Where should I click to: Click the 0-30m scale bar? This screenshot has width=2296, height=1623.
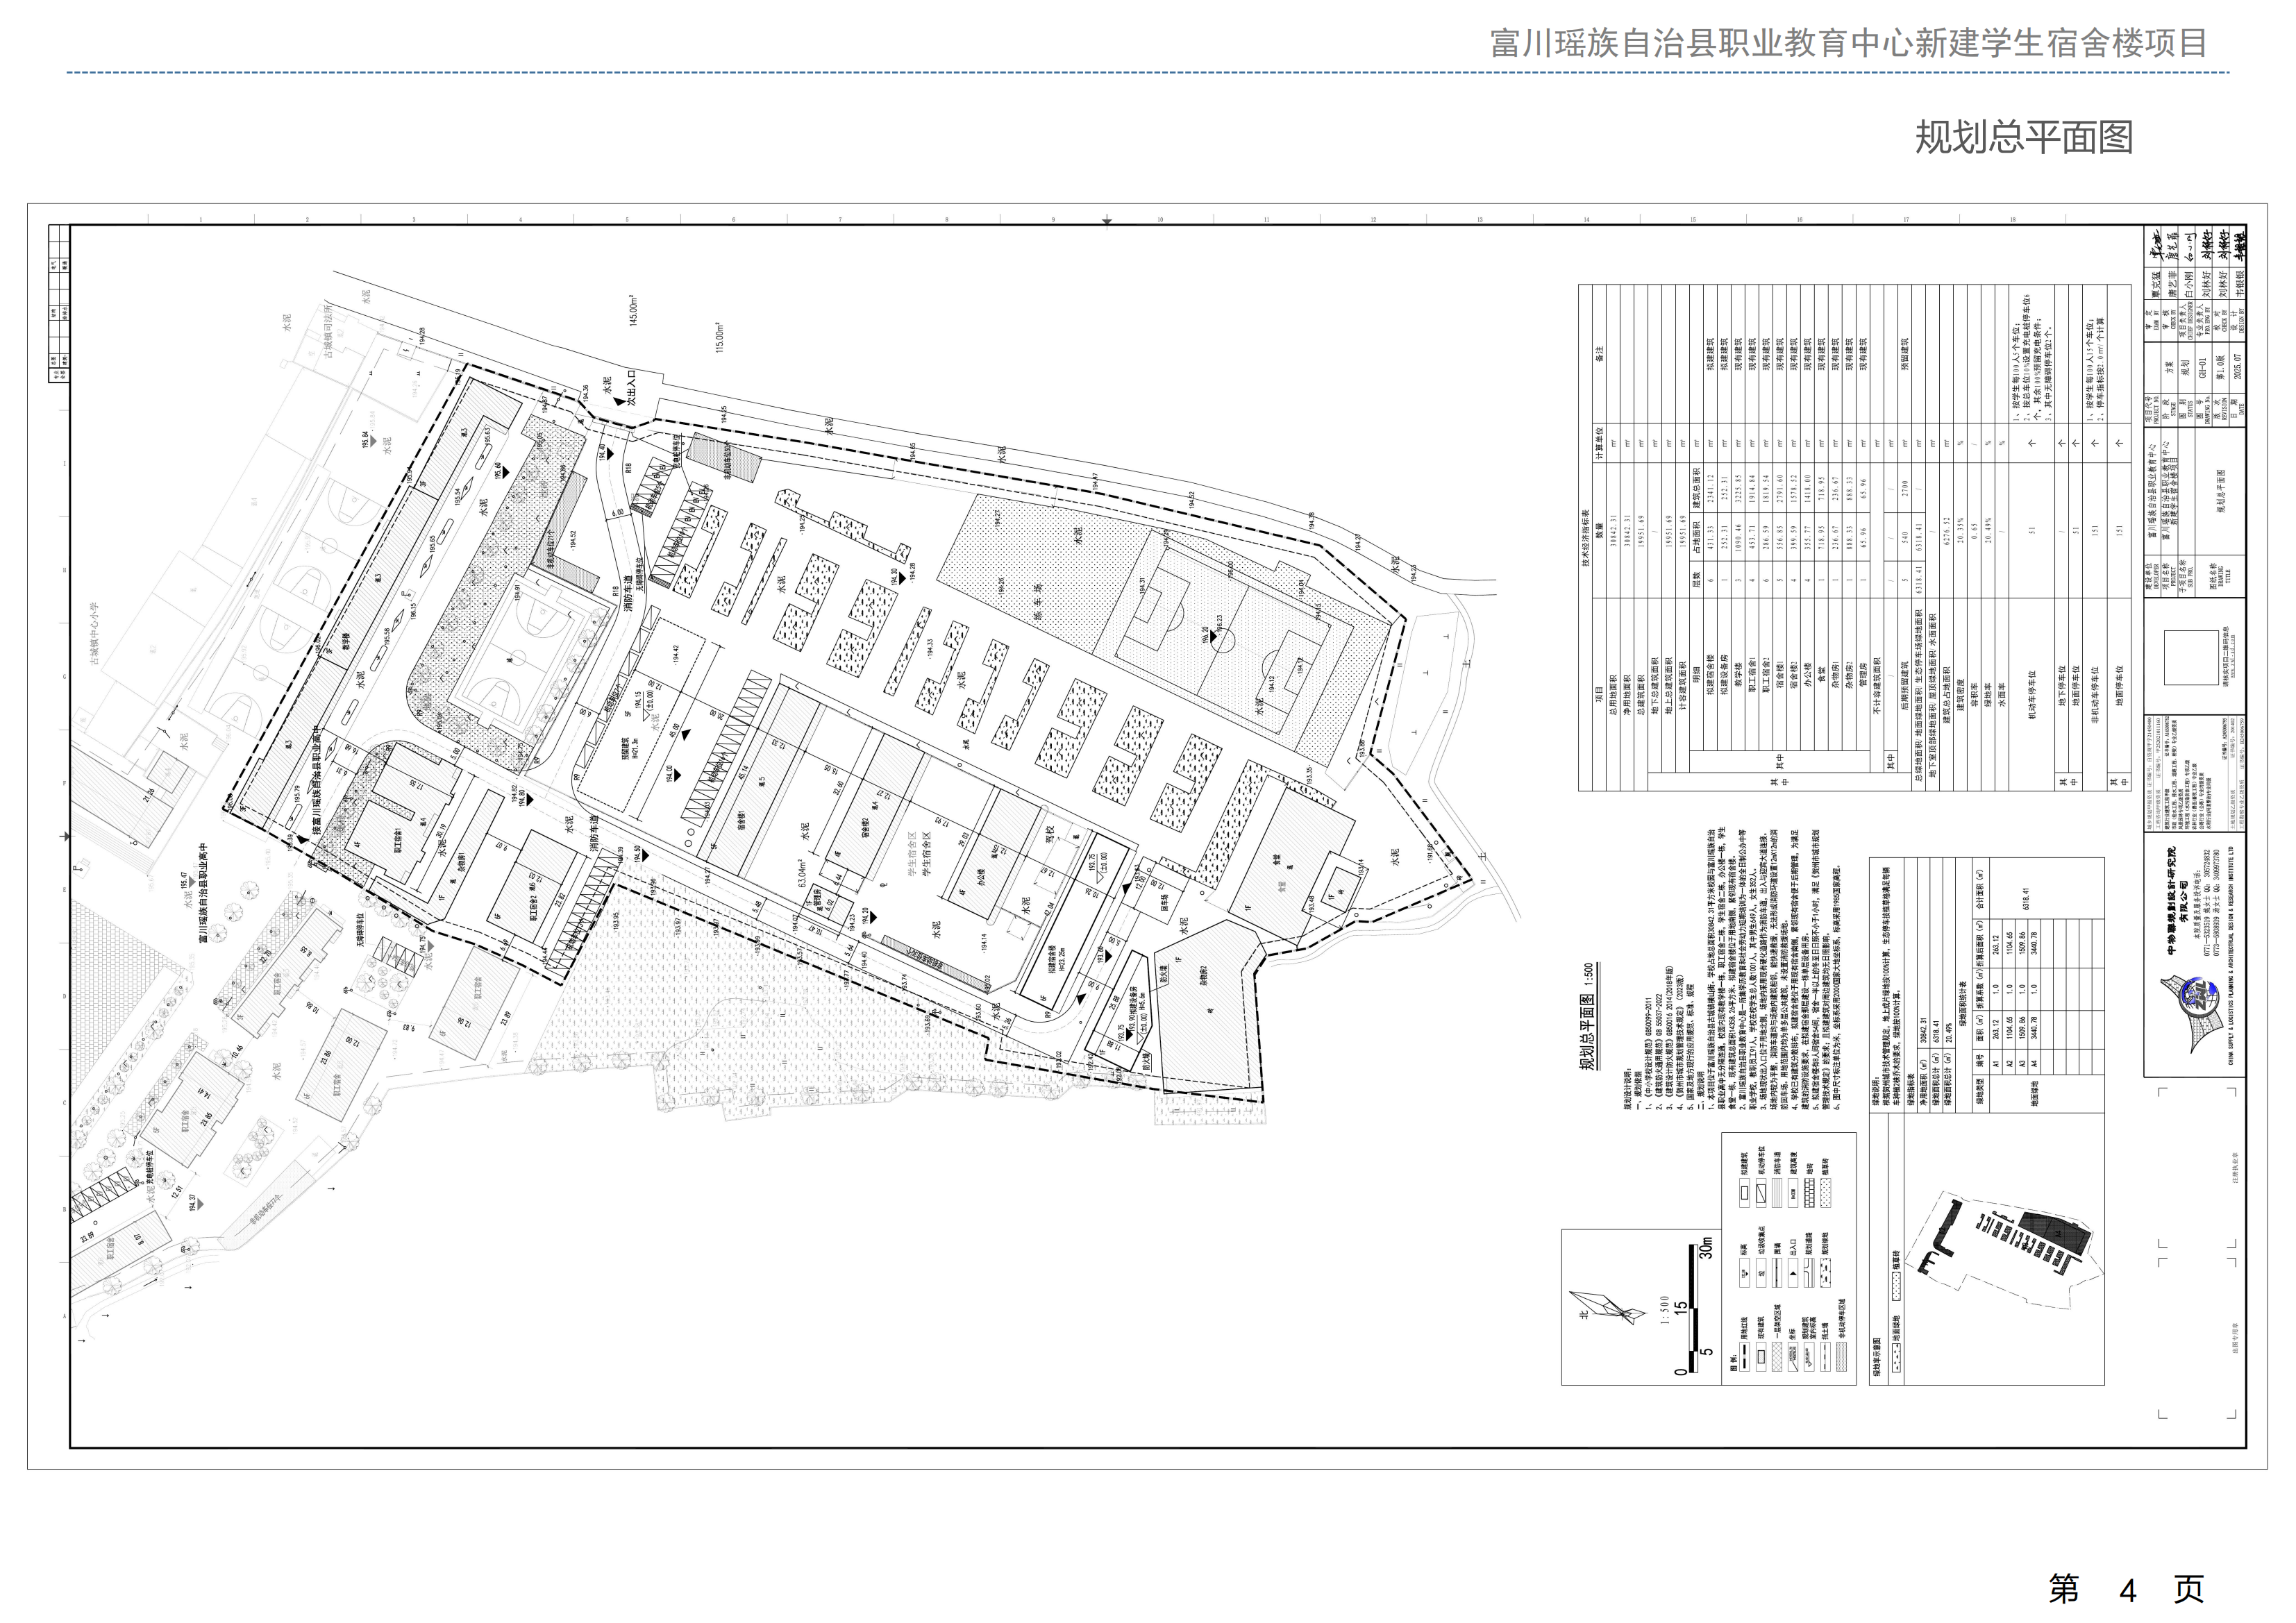(x=1694, y=1308)
